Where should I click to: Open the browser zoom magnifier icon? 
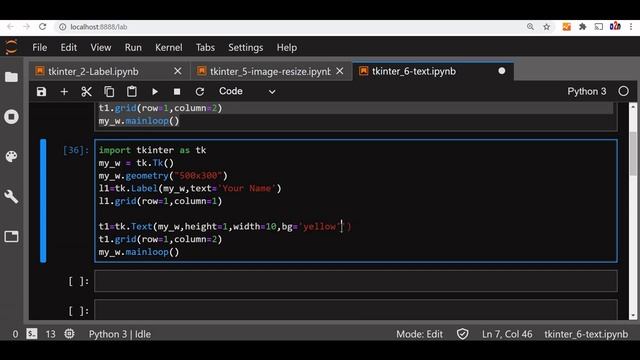(x=530, y=27)
